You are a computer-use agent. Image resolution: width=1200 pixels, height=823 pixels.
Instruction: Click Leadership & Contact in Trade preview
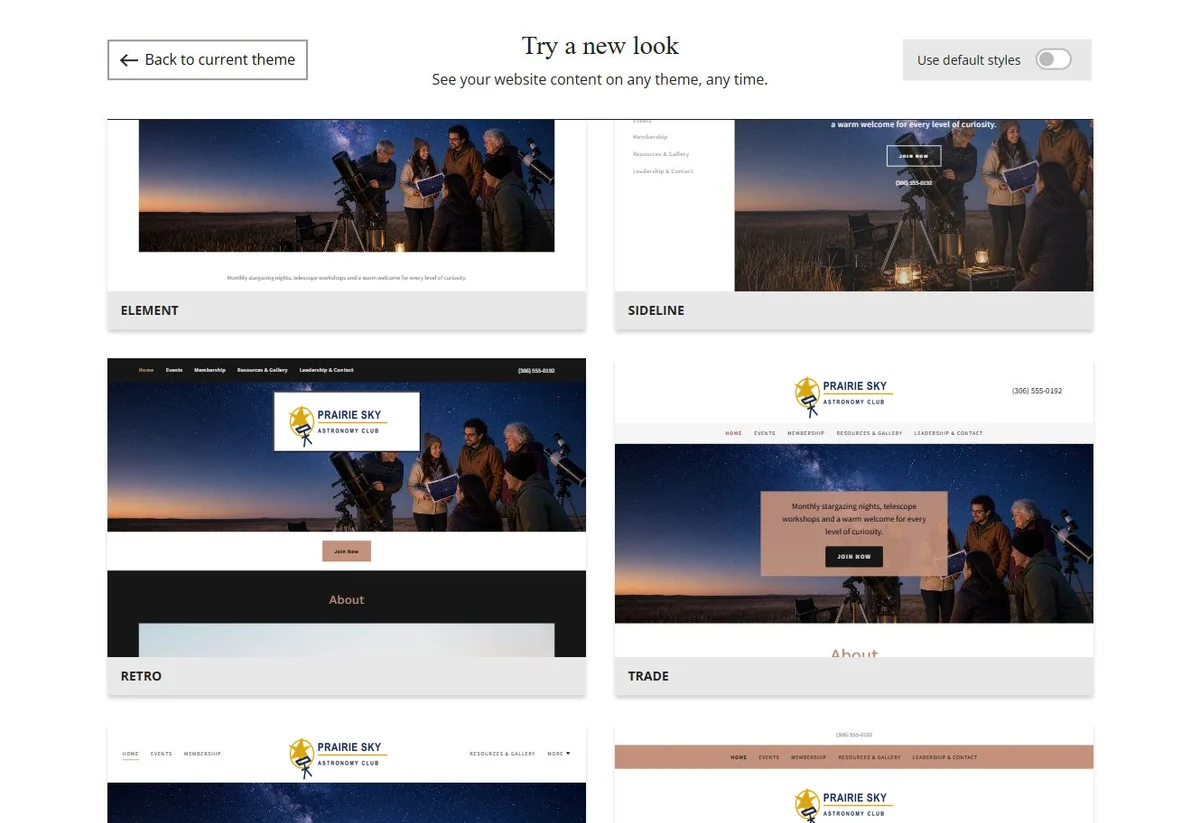pyautogui.click(x=948, y=433)
